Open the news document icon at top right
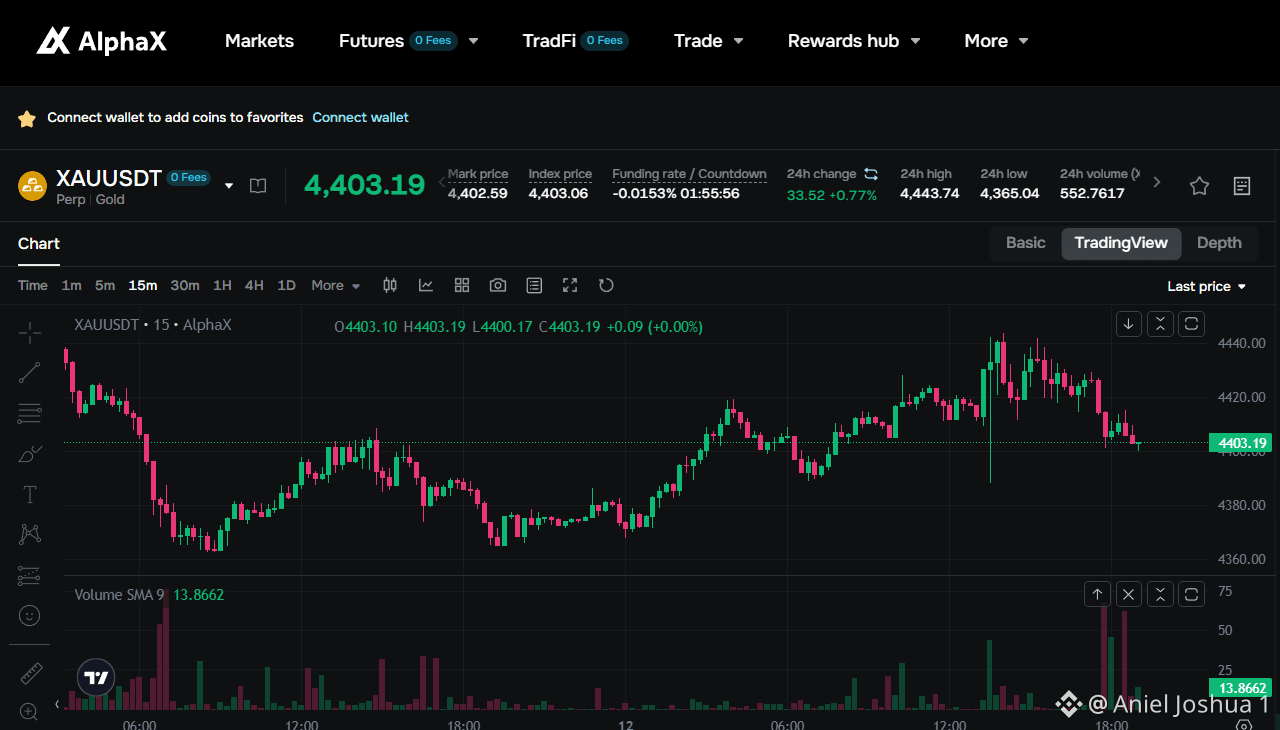Viewport: 1280px width, 730px height. click(1242, 185)
